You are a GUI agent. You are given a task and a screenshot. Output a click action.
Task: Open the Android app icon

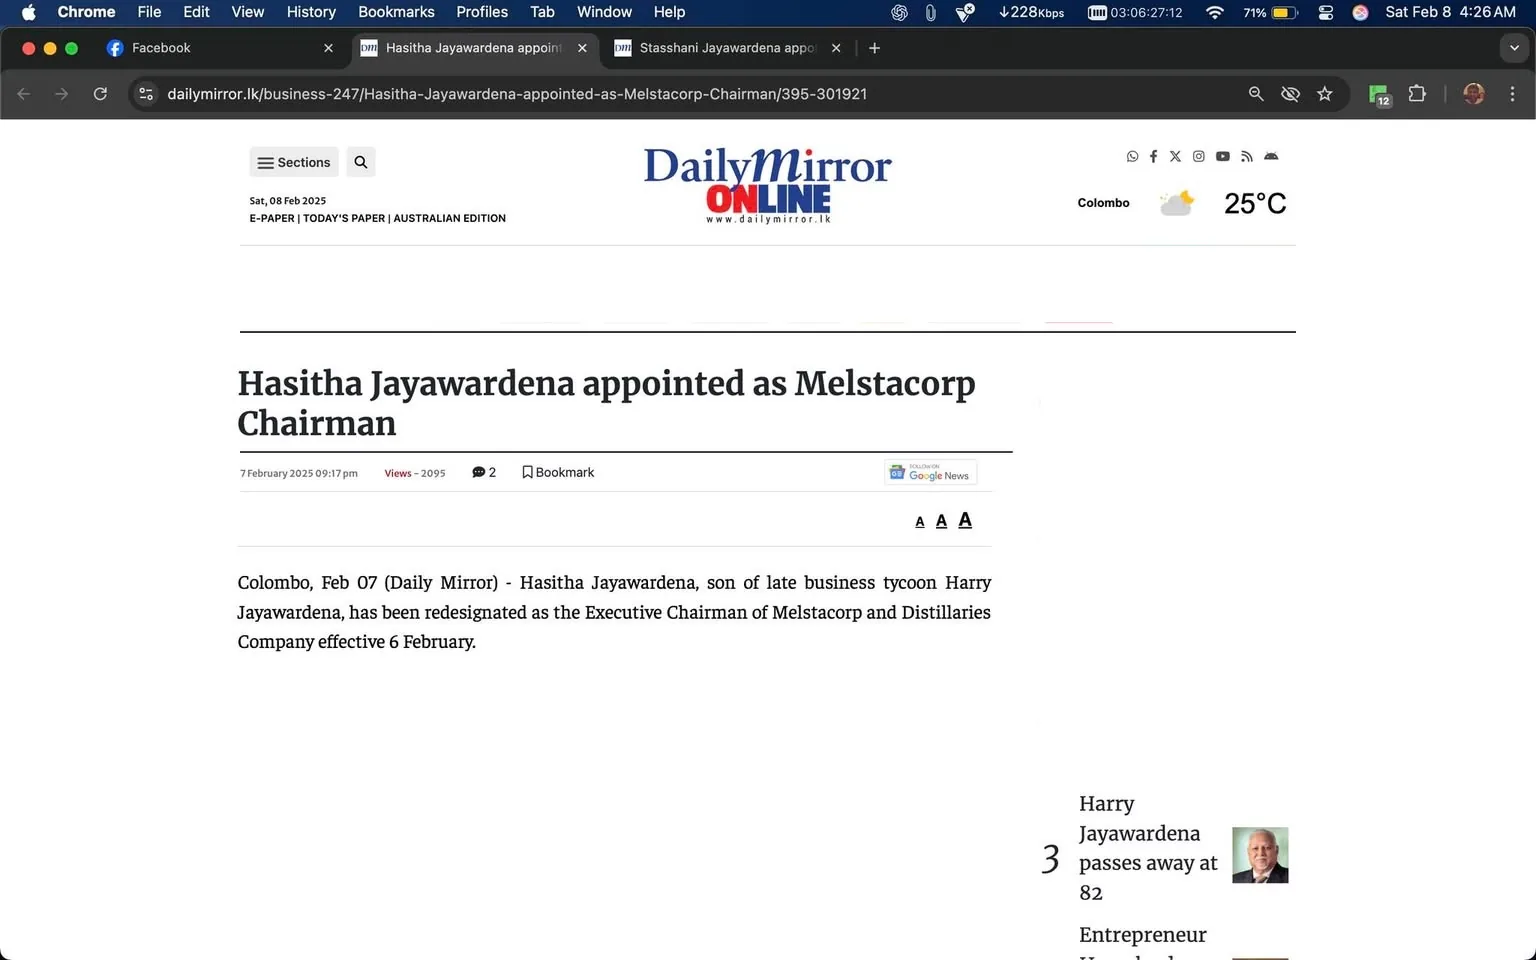(x=1271, y=156)
